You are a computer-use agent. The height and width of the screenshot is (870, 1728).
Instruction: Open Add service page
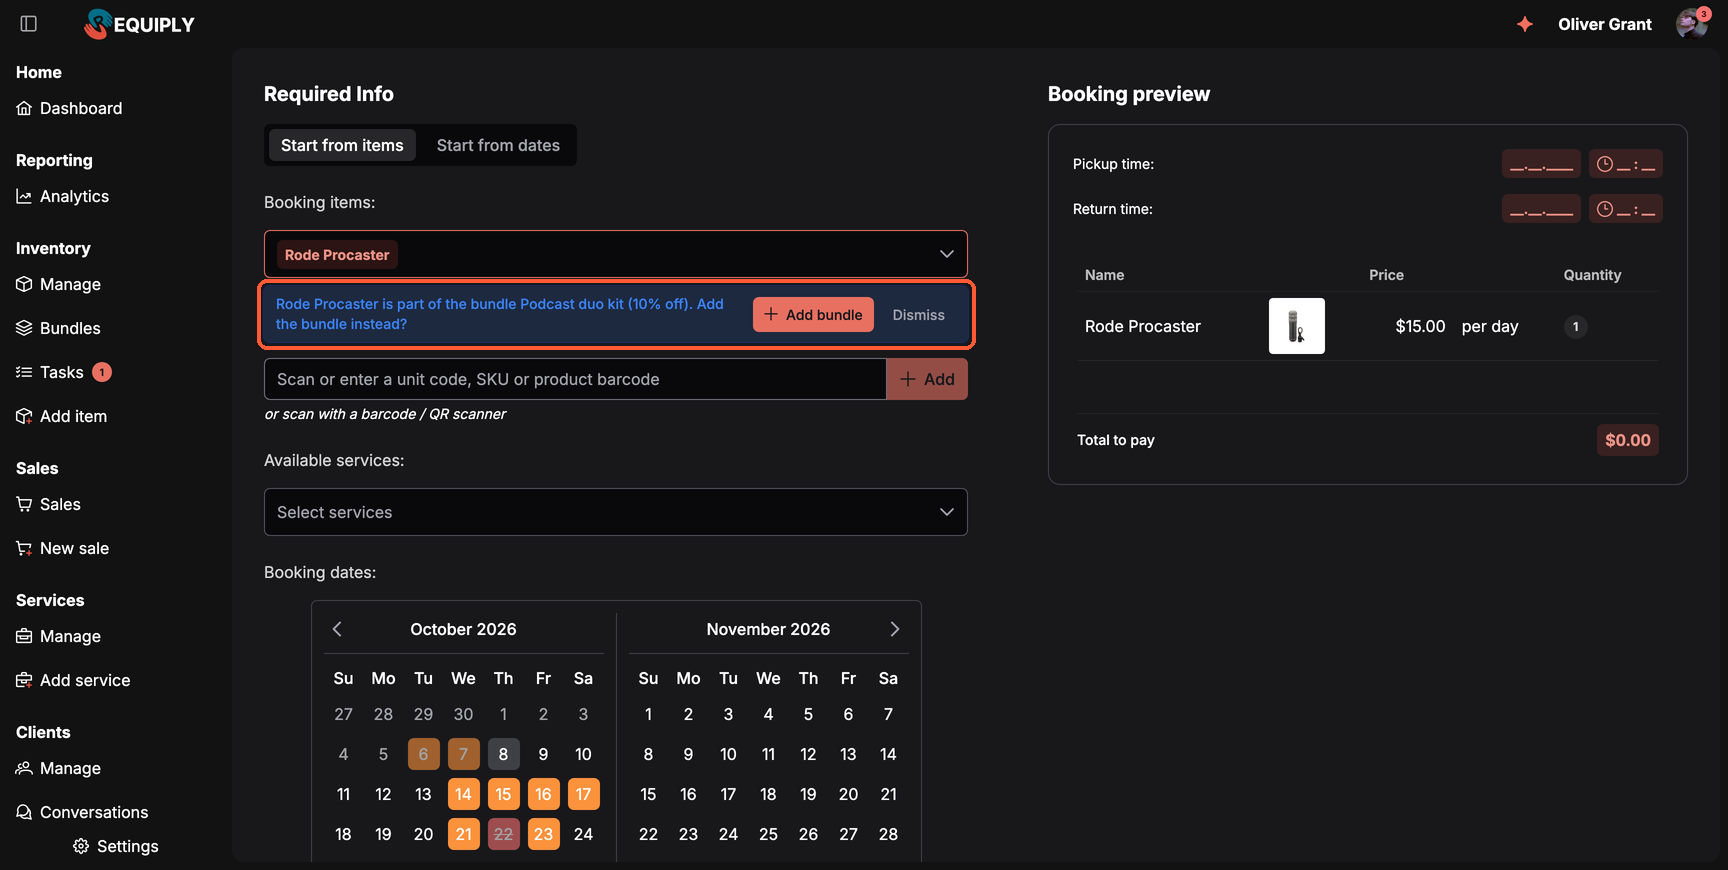pos(74,680)
